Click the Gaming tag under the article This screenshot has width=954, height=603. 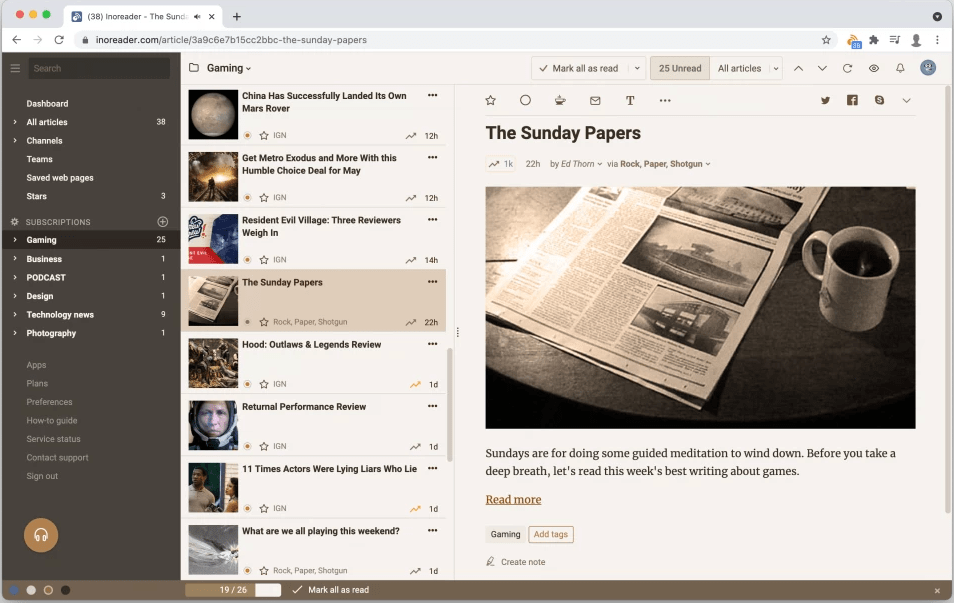pyautogui.click(x=506, y=534)
